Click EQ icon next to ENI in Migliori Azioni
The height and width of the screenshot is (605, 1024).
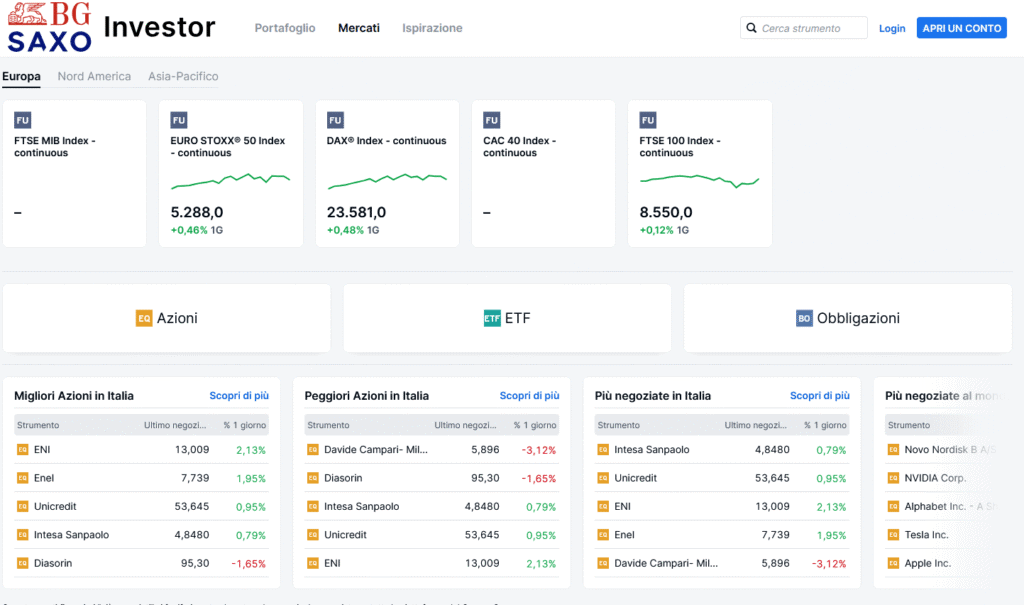[22, 450]
